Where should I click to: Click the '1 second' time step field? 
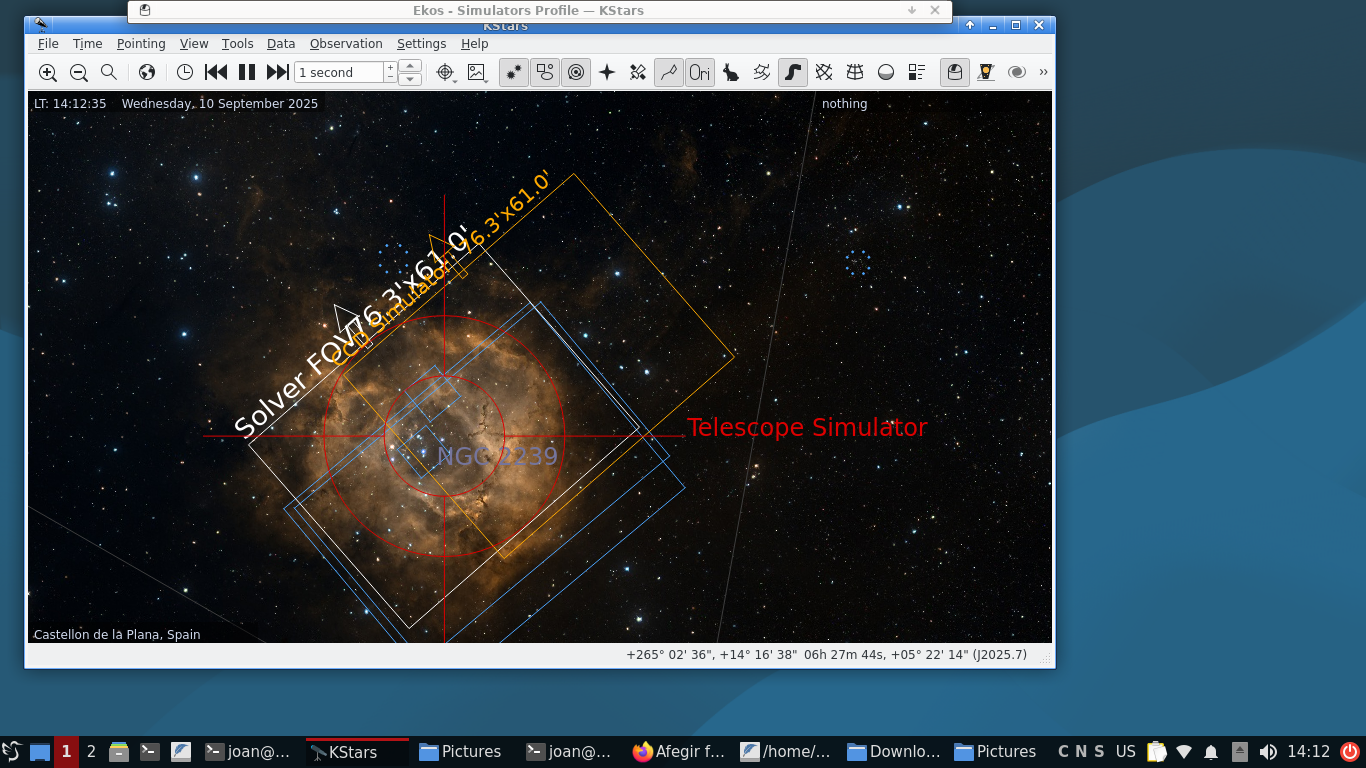point(339,72)
